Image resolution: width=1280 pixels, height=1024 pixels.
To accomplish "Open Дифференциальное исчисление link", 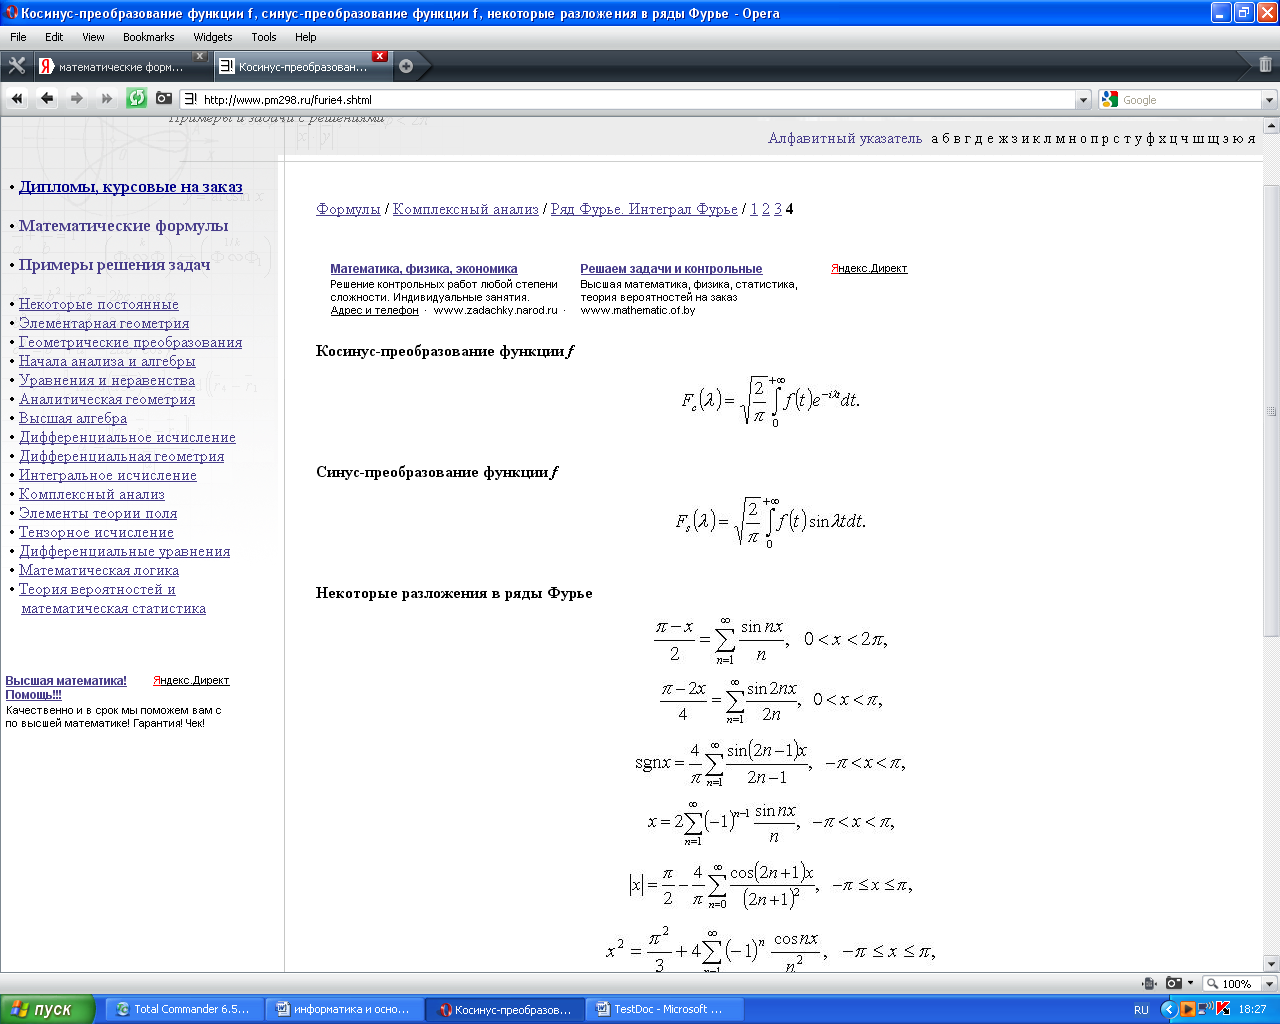I will (x=128, y=437).
